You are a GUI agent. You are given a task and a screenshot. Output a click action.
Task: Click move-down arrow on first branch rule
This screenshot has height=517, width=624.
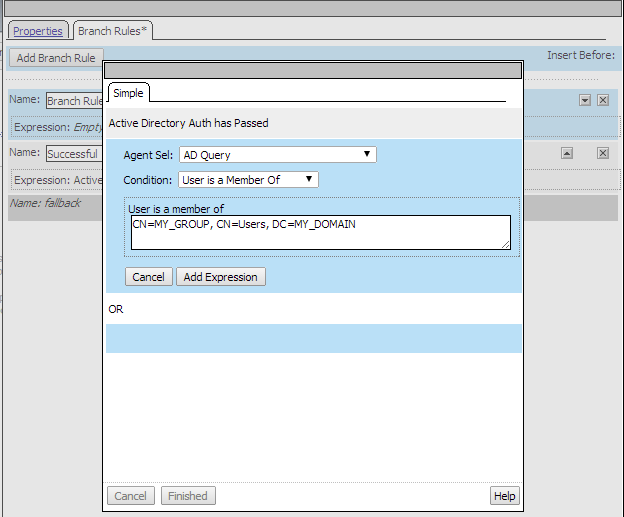coord(585,100)
